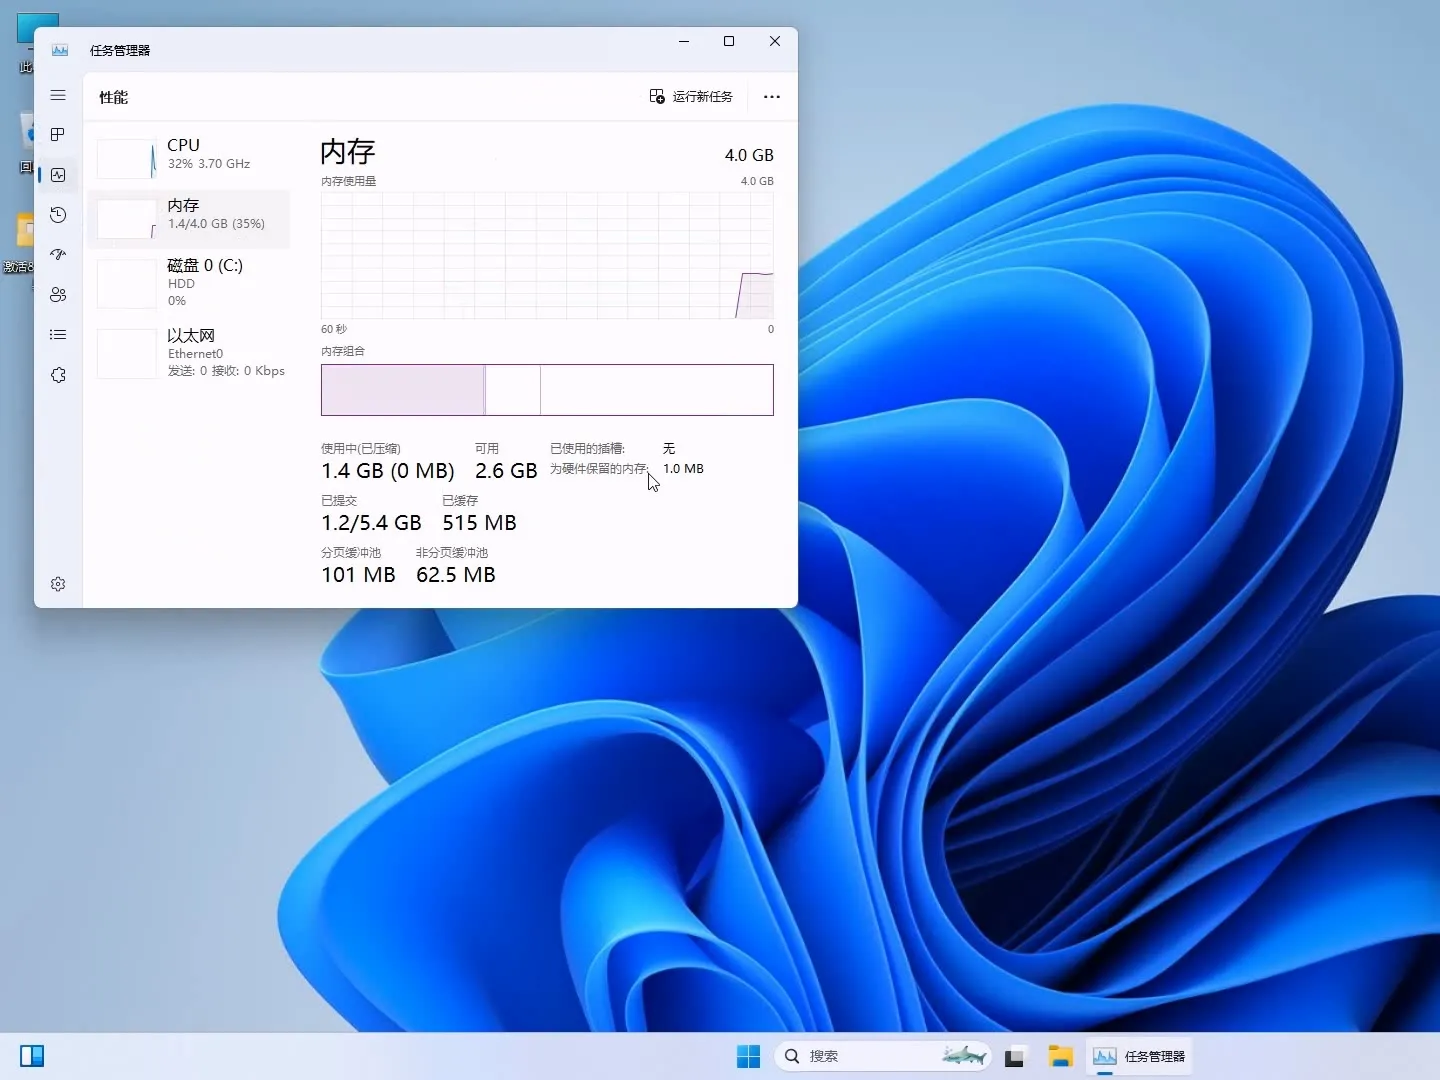Open the Services panel

pyautogui.click(x=57, y=375)
